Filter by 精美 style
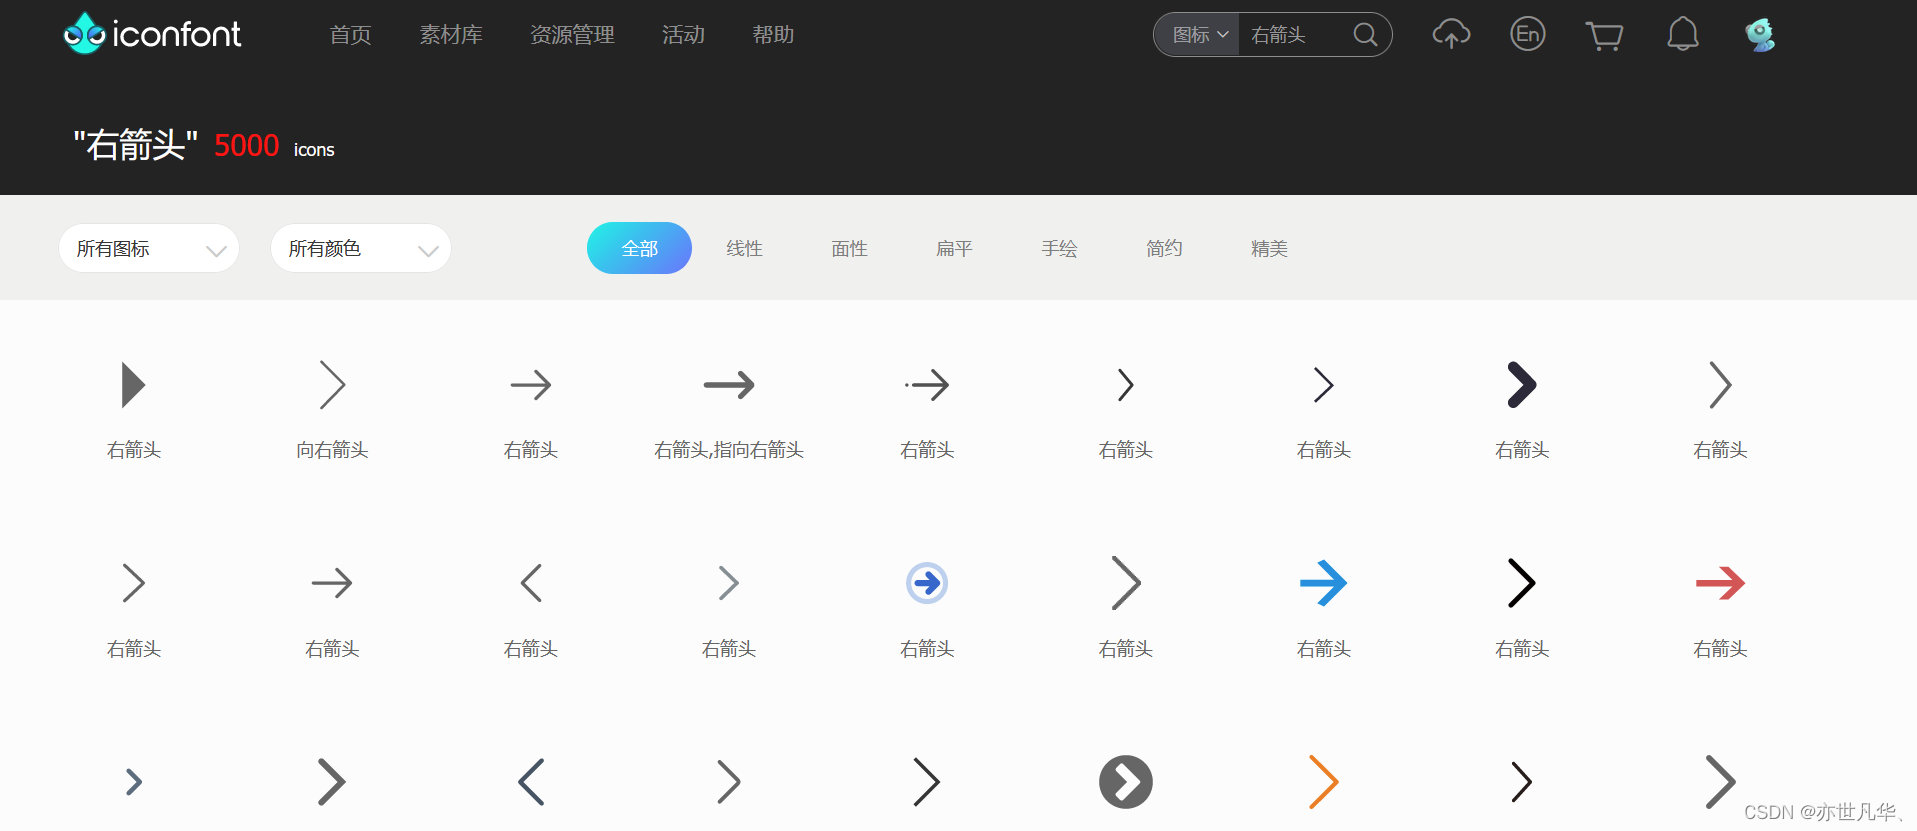The image size is (1917, 831). [x=1269, y=248]
